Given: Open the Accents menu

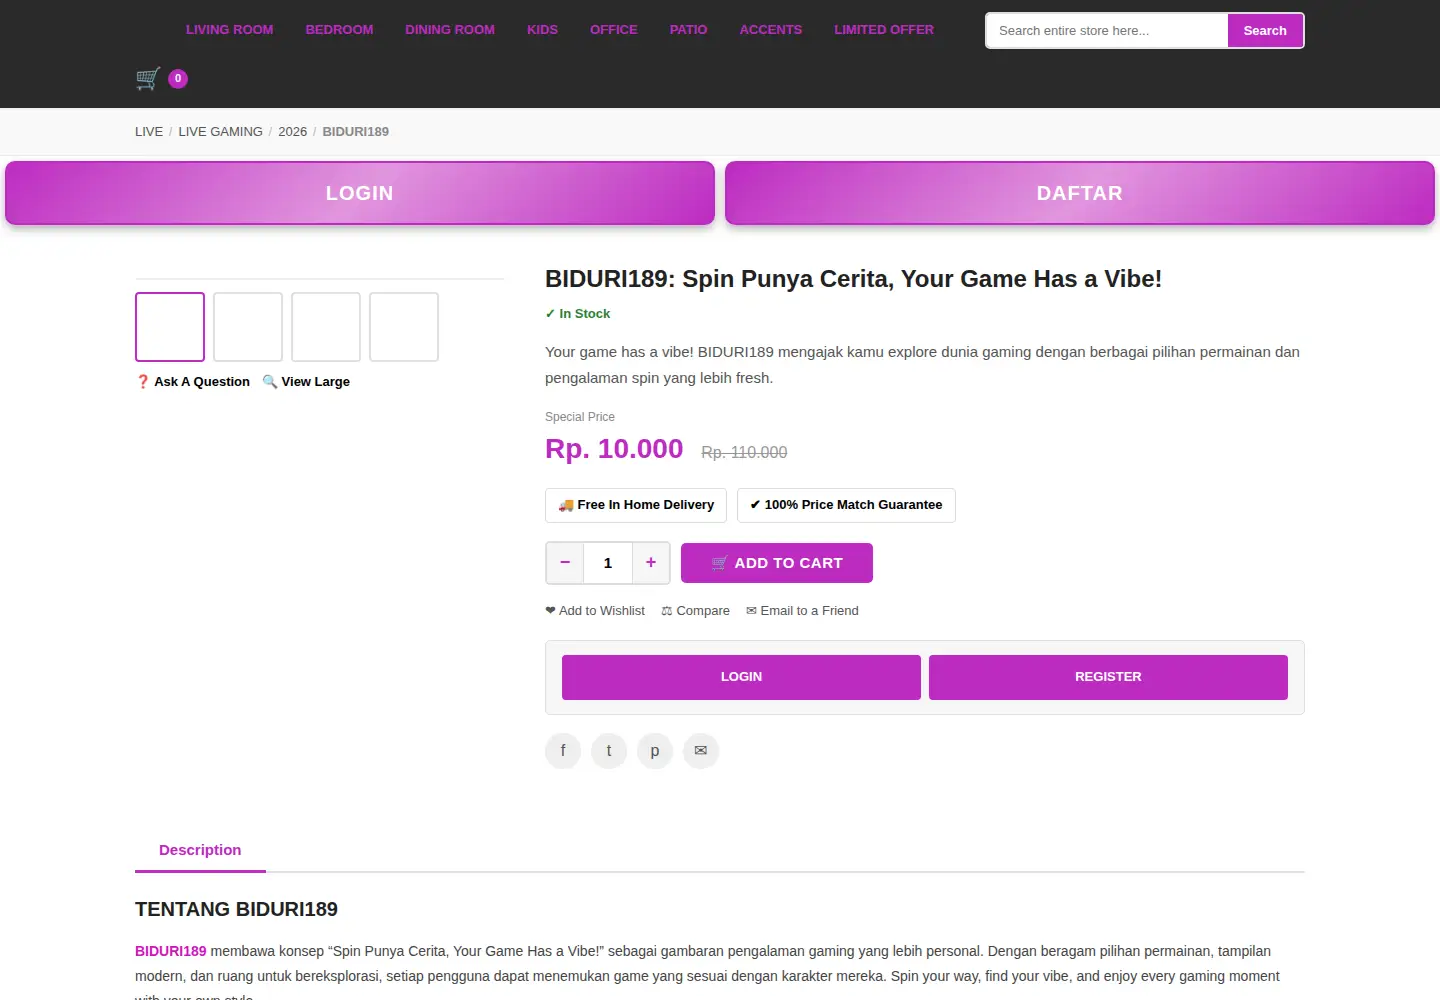Looking at the screenshot, I should 771,30.
